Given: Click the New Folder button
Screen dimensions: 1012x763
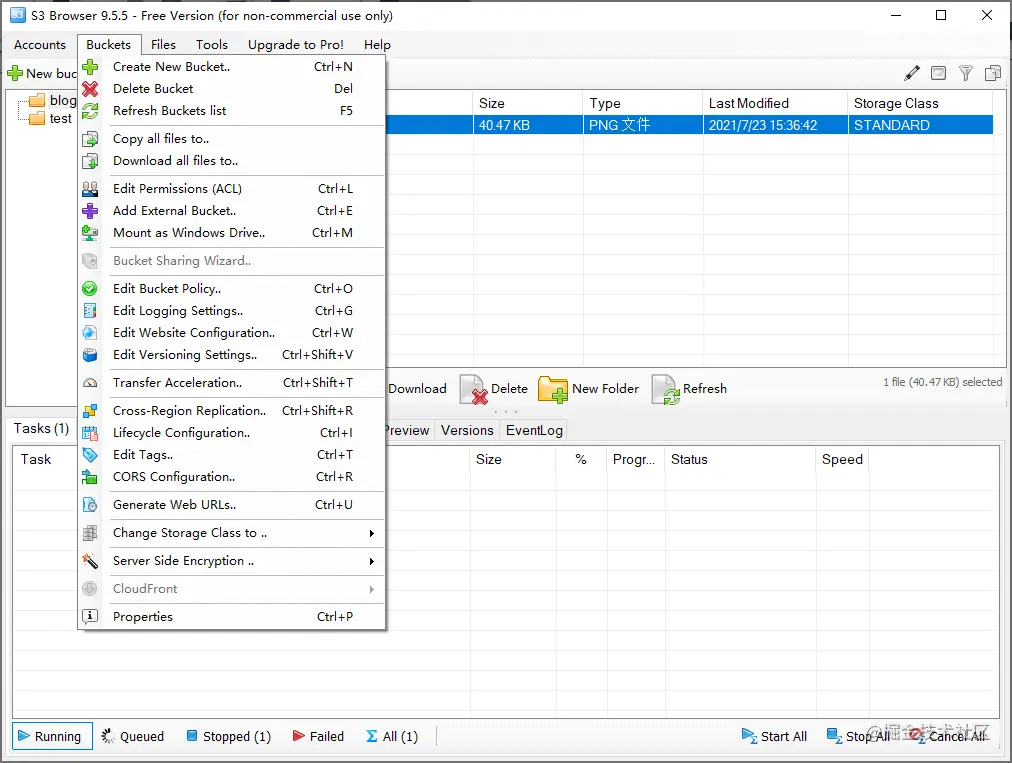Looking at the screenshot, I should pyautogui.click(x=589, y=389).
